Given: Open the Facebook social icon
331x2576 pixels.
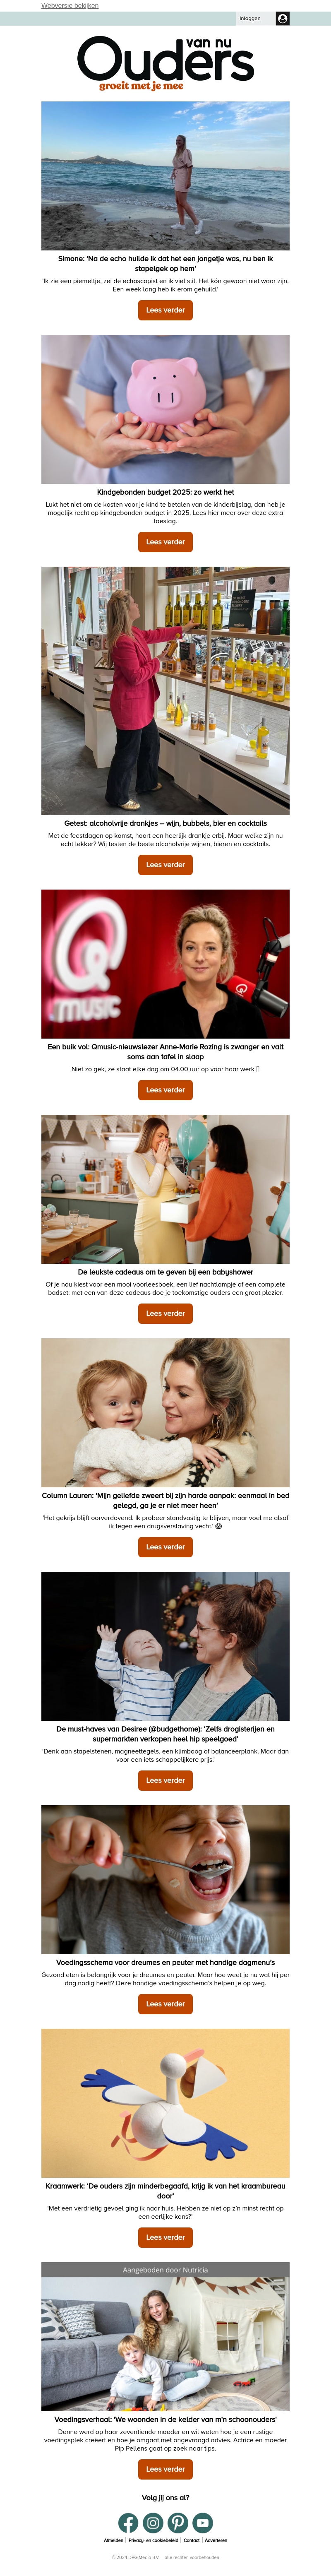Looking at the screenshot, I should [x=128, y=2523].
